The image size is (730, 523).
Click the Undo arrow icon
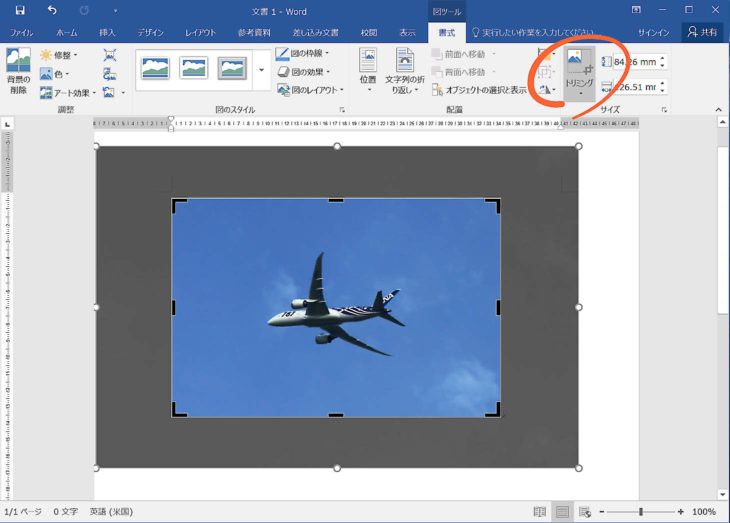tap(52, 10)
